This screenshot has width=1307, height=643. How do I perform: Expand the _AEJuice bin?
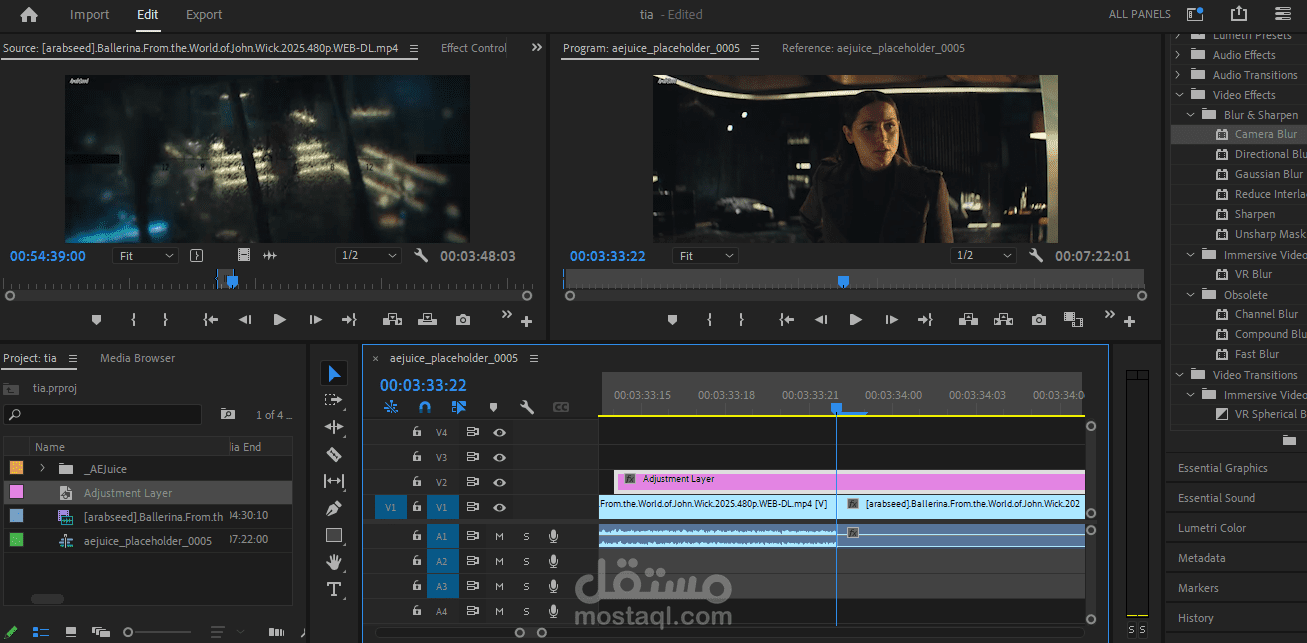[42, 468]
